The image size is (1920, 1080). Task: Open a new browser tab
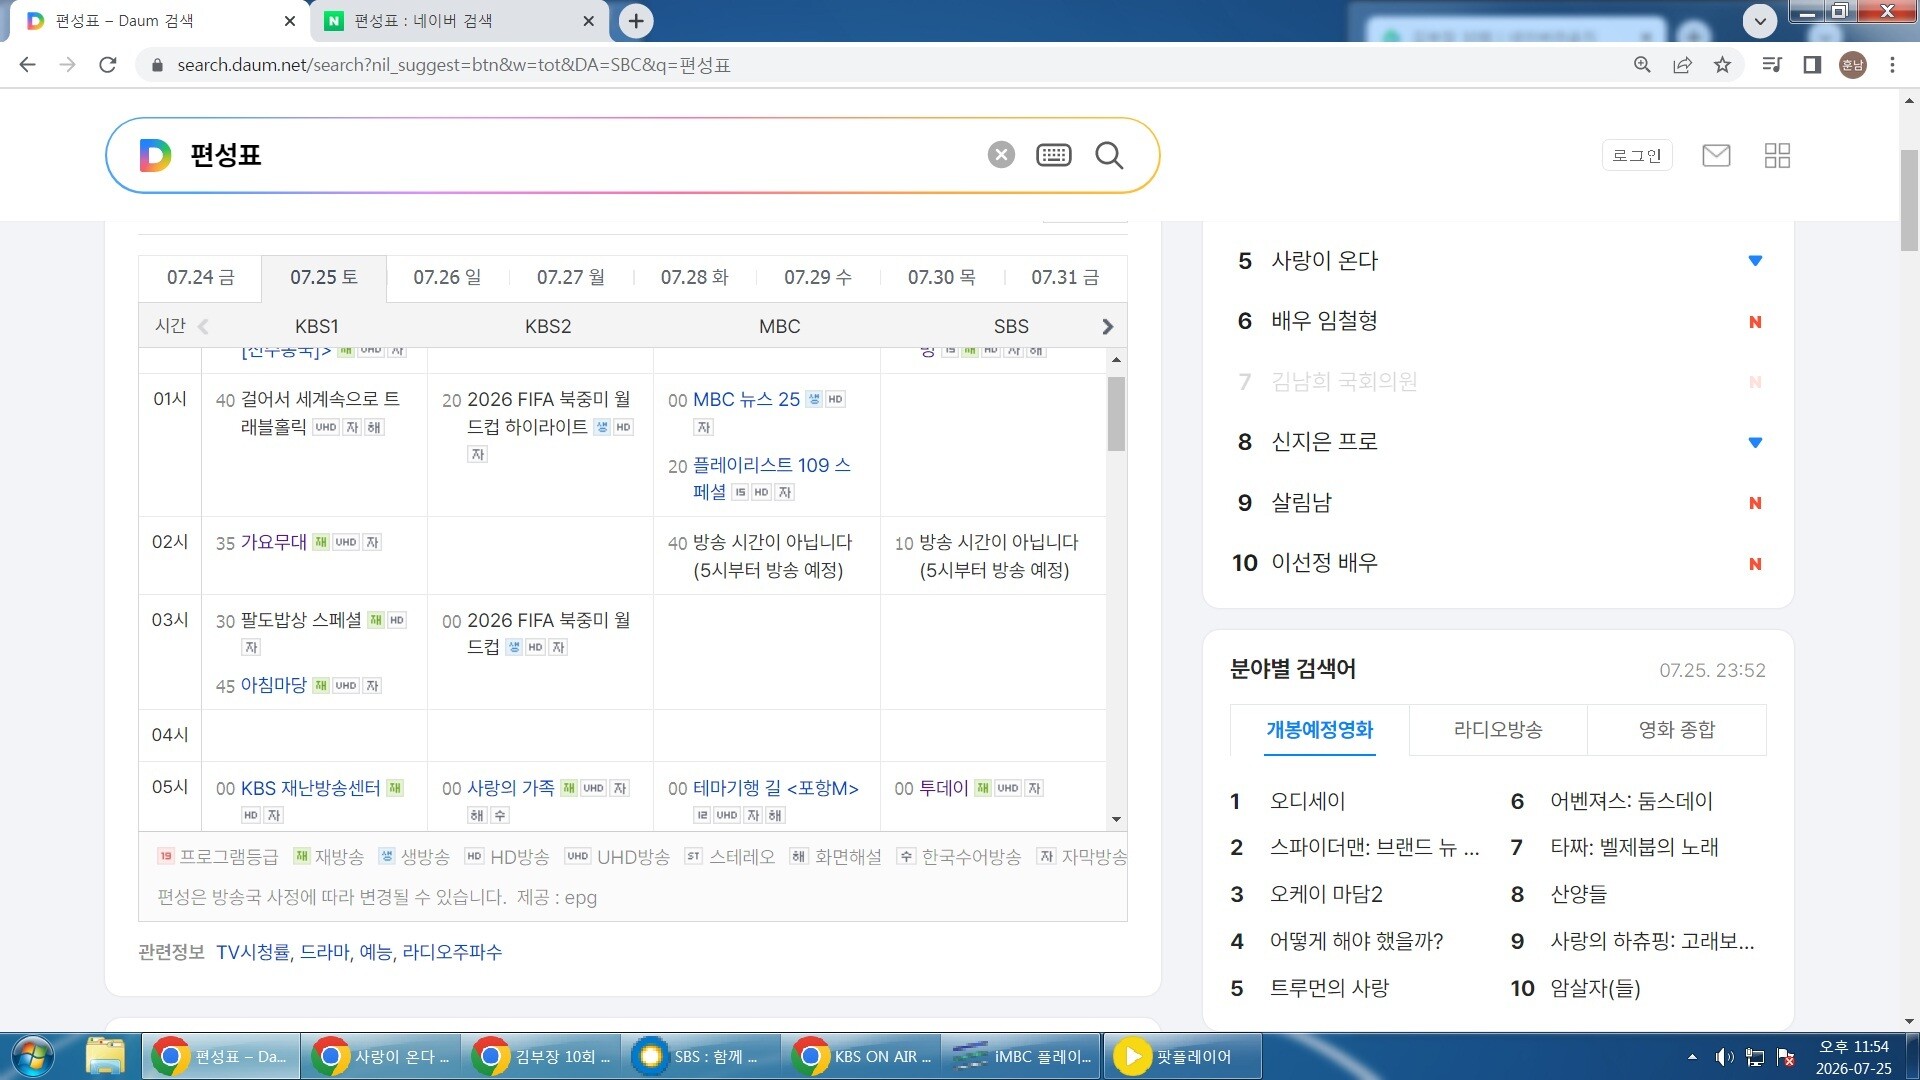636,20
